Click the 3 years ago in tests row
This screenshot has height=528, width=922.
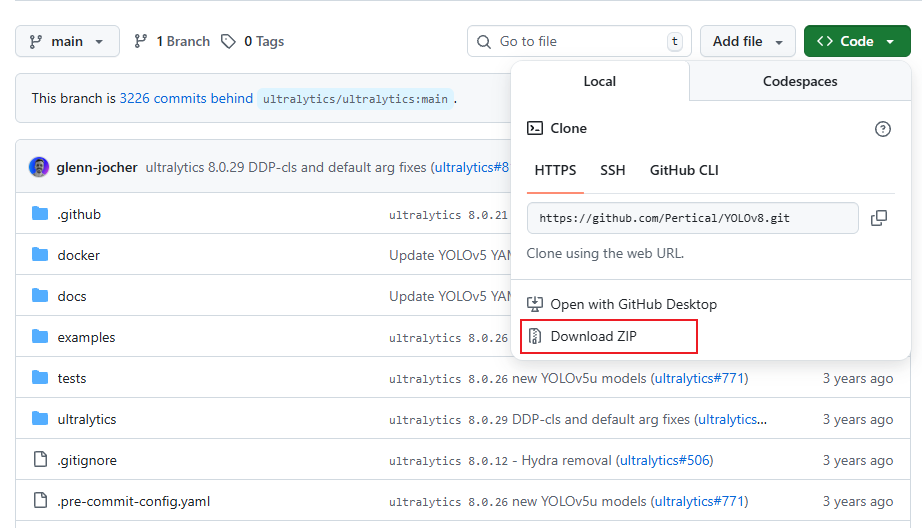click(x=857, y=378)
